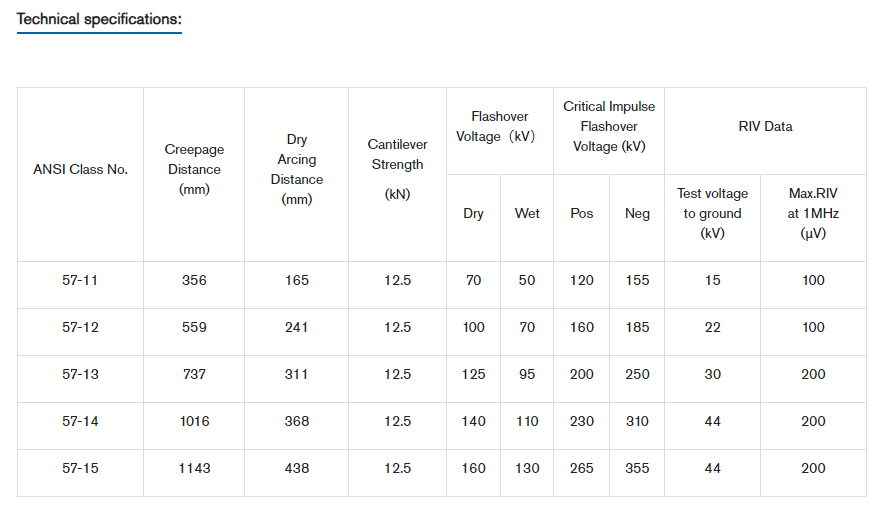Select the RIV Data header cell

click(765, 127)
